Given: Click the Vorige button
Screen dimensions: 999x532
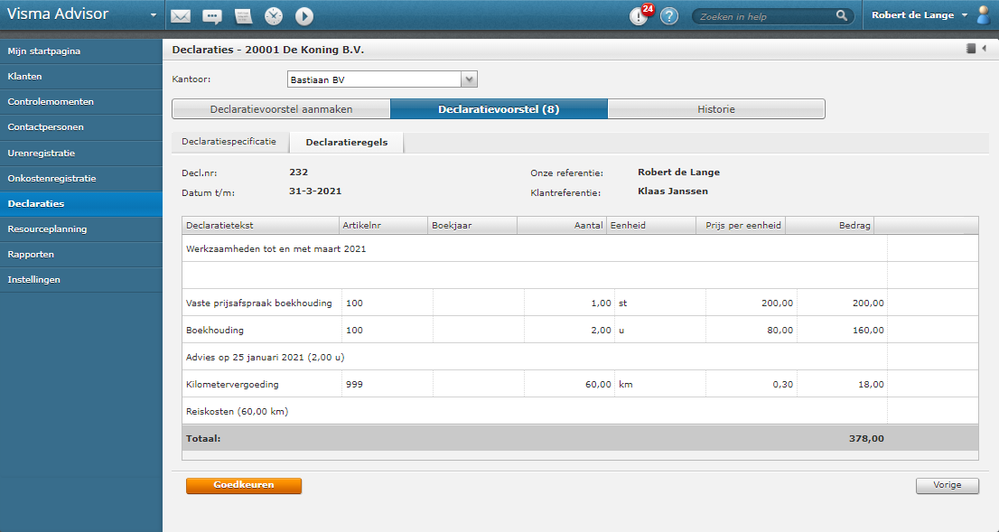Looking at the screenshot, I should (x=947, y=485).
